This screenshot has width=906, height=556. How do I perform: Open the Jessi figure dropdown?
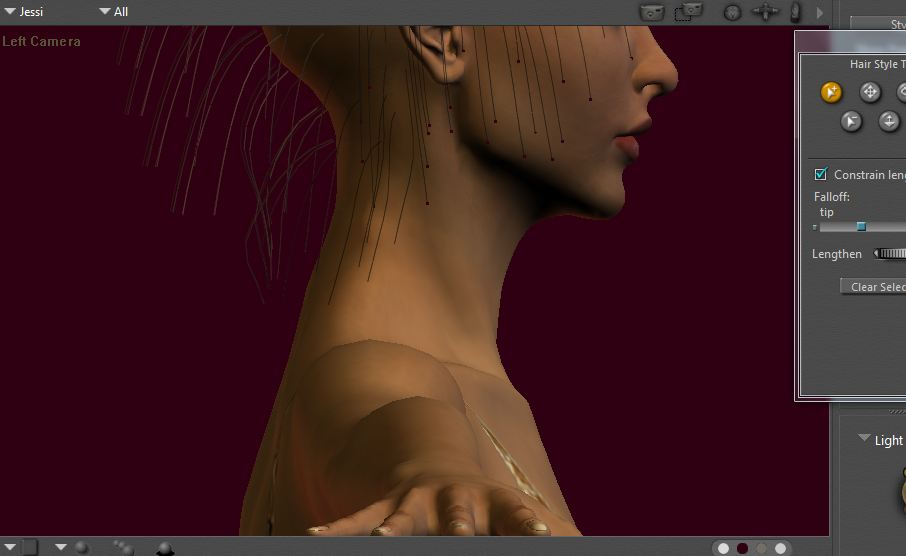point(10,12)
